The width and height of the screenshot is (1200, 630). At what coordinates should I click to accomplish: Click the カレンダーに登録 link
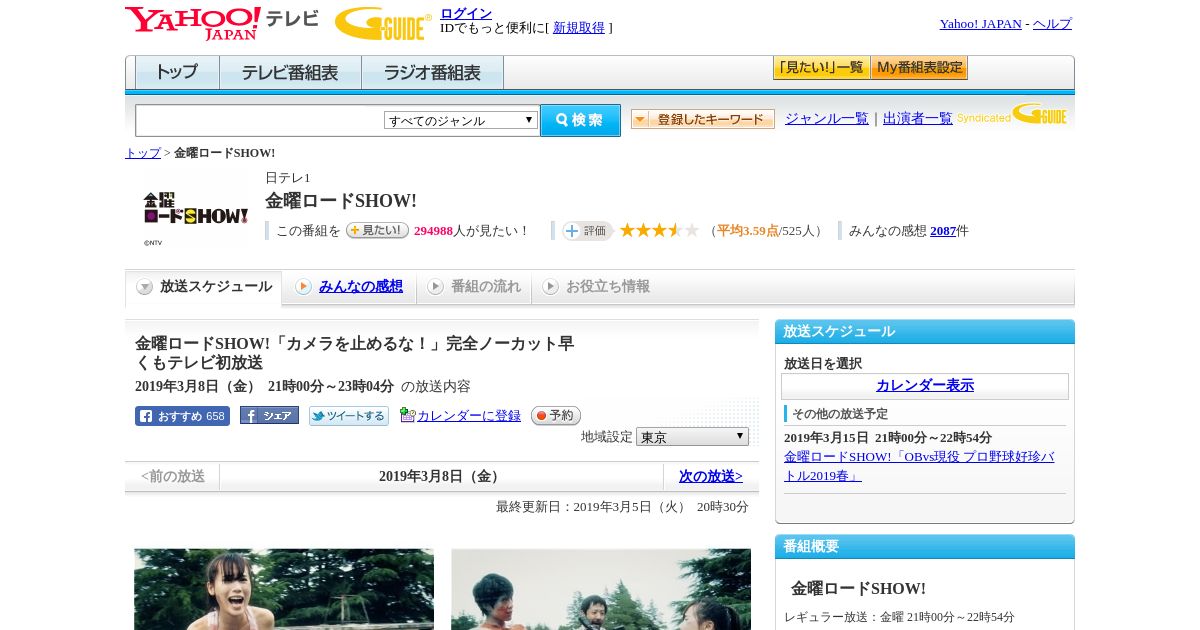[469, 415]
